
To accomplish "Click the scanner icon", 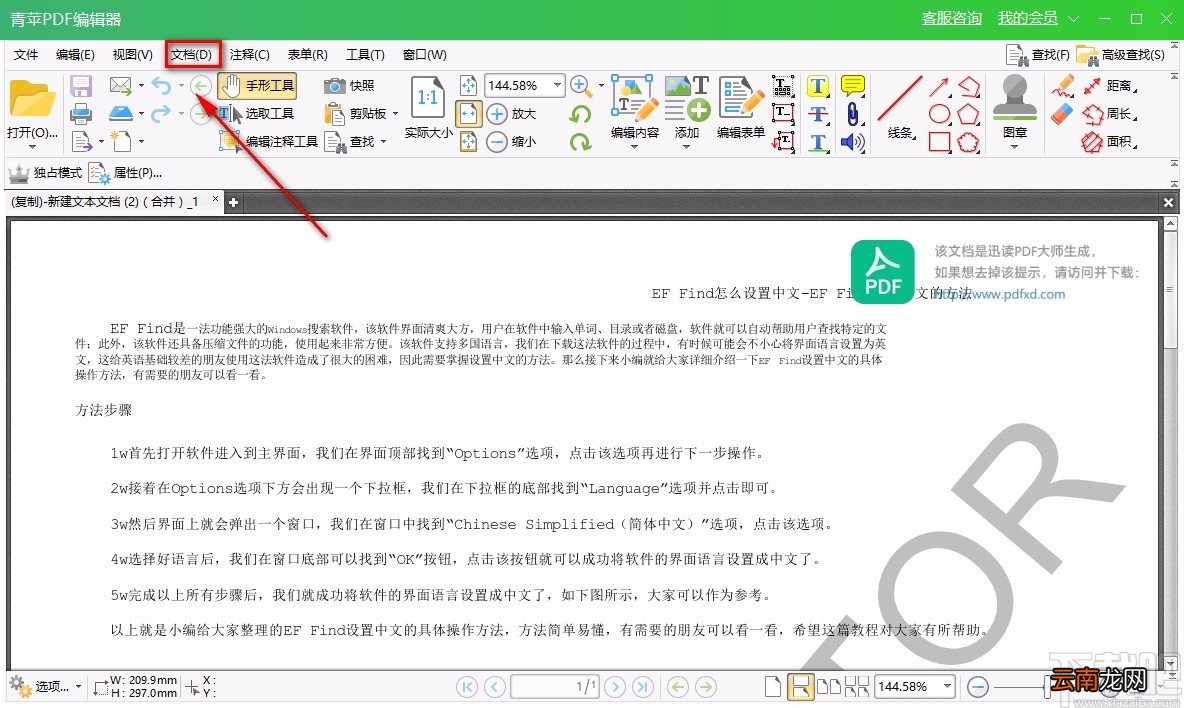I will pos(121,113).
